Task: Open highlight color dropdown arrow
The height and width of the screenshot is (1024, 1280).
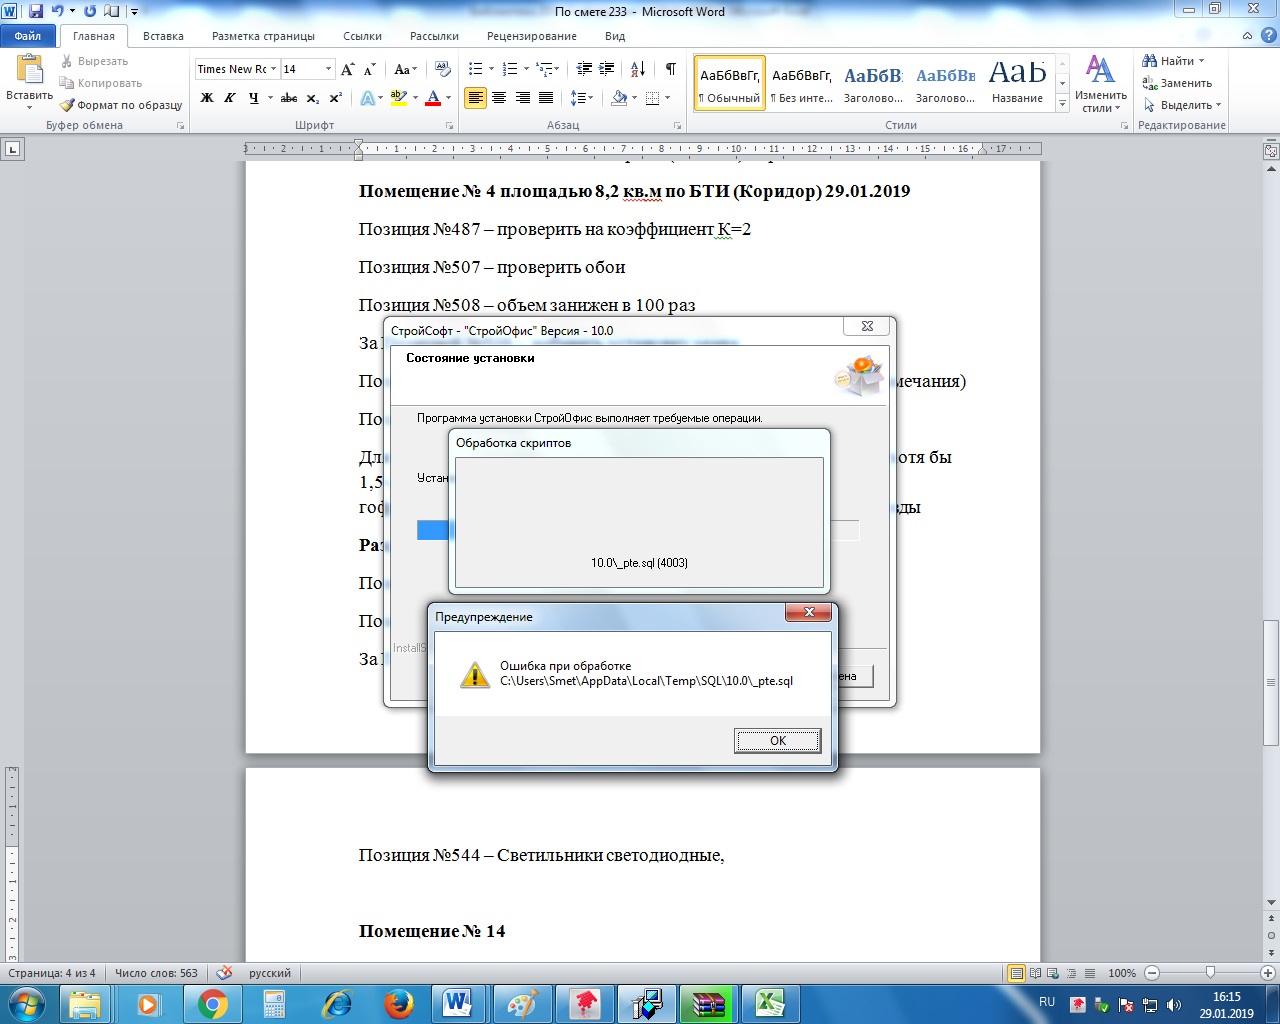Action: tap(414, 98)
